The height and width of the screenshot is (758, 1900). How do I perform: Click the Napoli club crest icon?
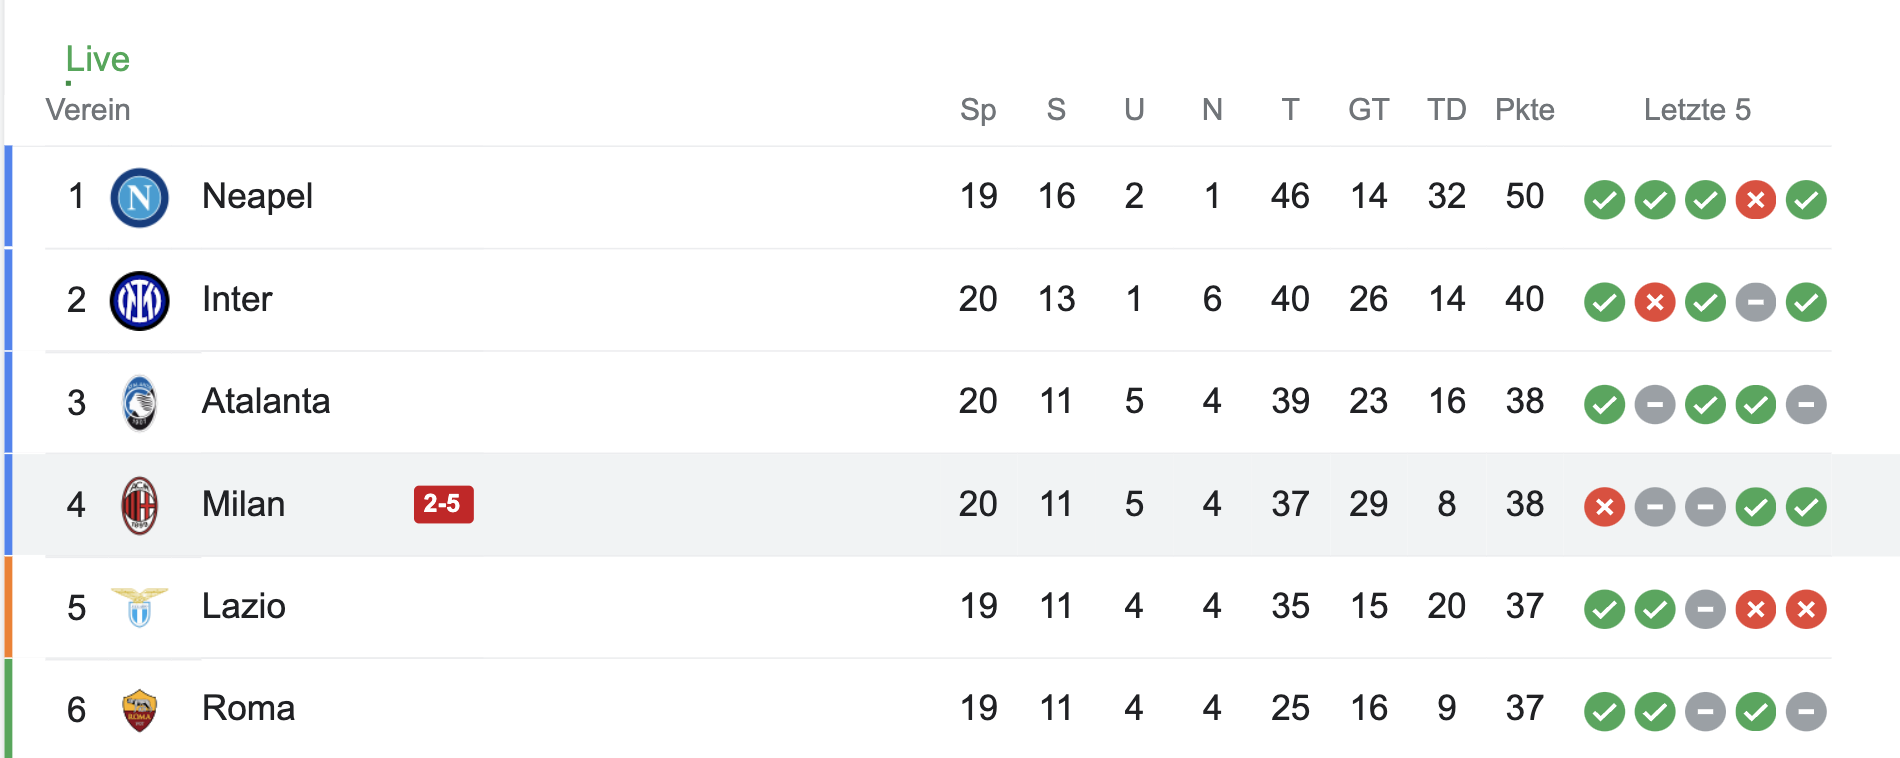pos(139,198)
